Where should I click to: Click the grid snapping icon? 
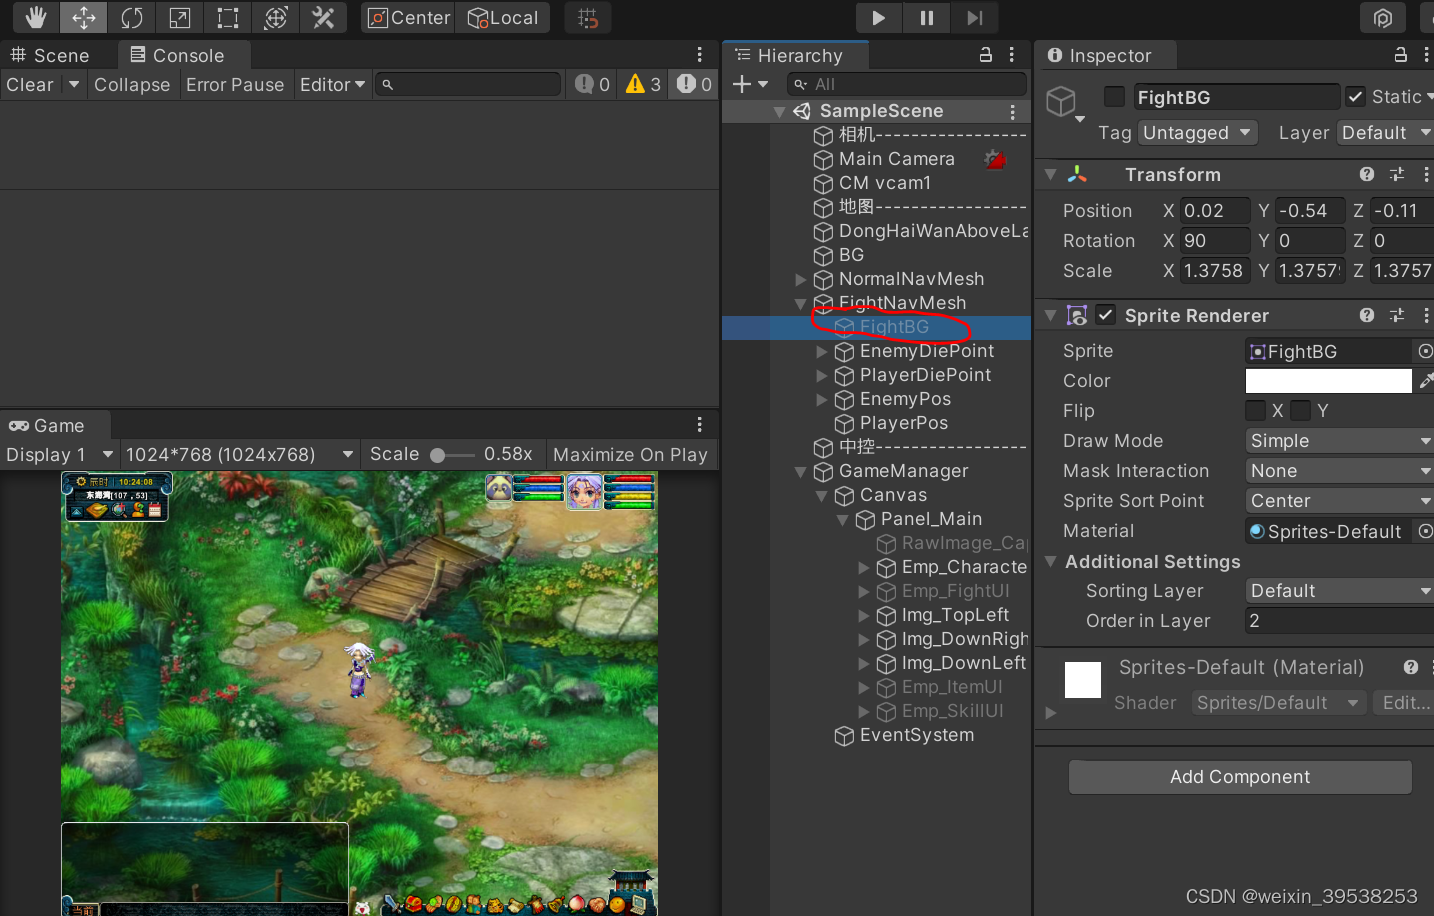pos(589,18)
